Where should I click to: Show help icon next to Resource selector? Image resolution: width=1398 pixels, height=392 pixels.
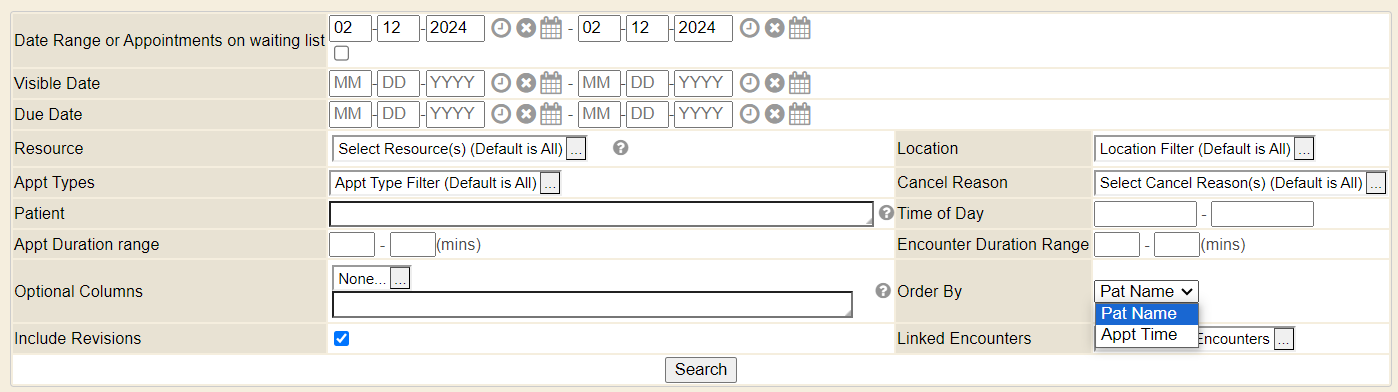(x=620, y=148)
